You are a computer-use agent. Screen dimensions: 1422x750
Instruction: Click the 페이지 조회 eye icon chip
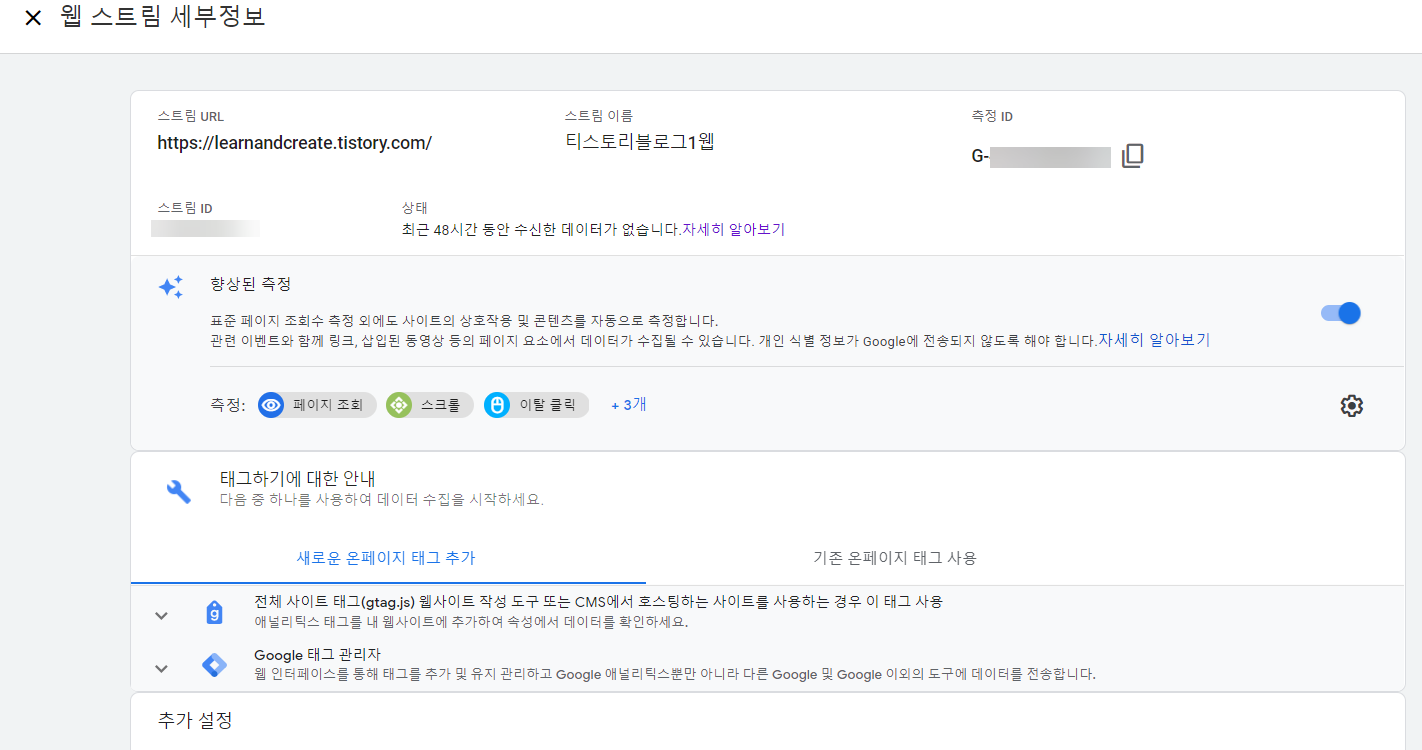[317, 405]
